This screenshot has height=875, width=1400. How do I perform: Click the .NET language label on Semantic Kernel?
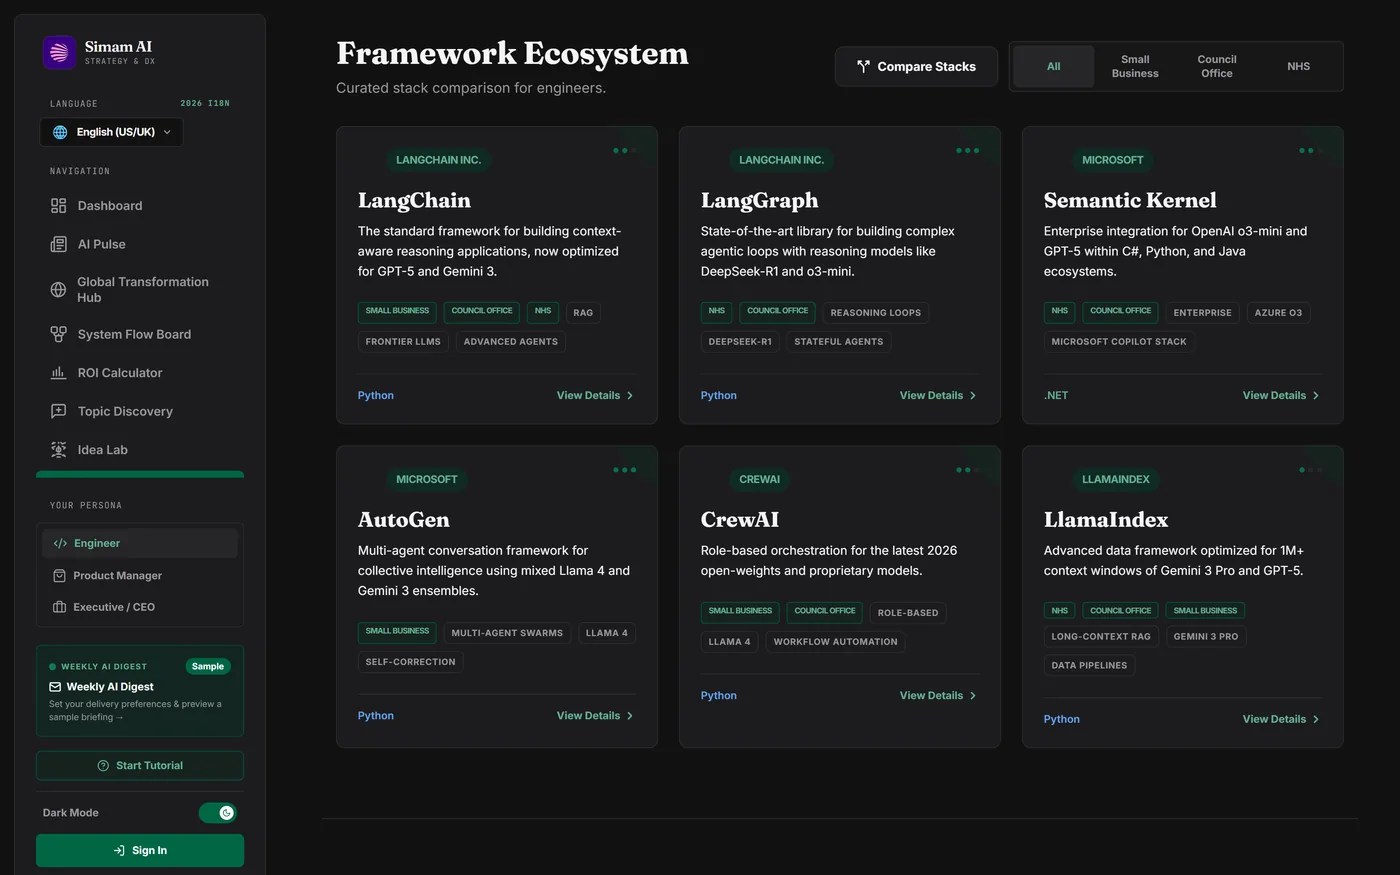[x=1056, y=396]
